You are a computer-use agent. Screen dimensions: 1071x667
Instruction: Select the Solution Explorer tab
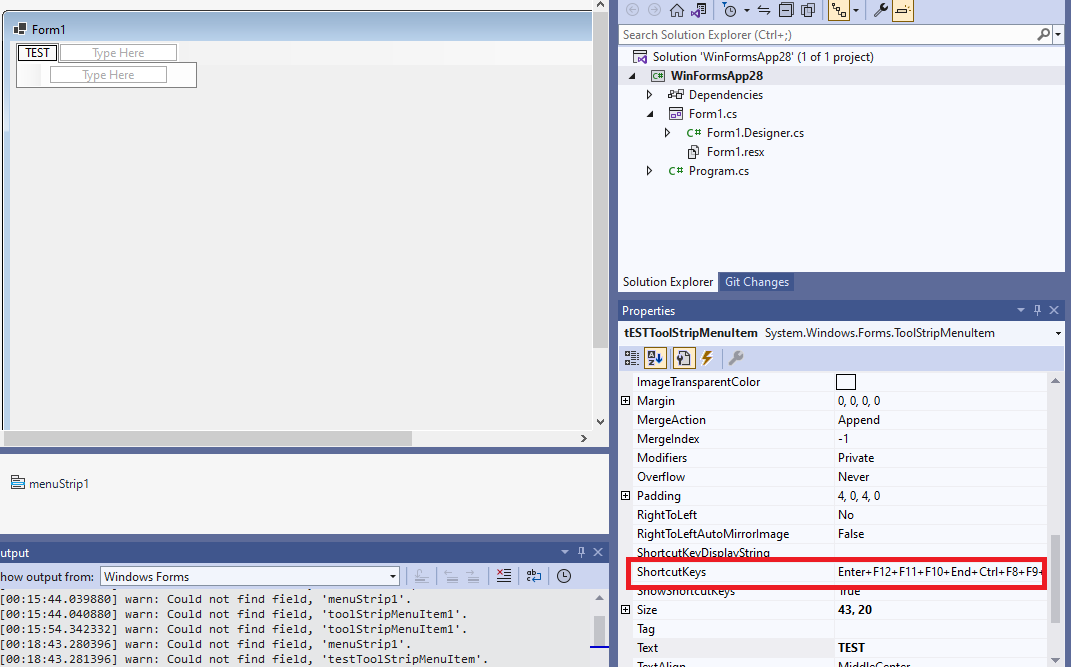[667, 282]
